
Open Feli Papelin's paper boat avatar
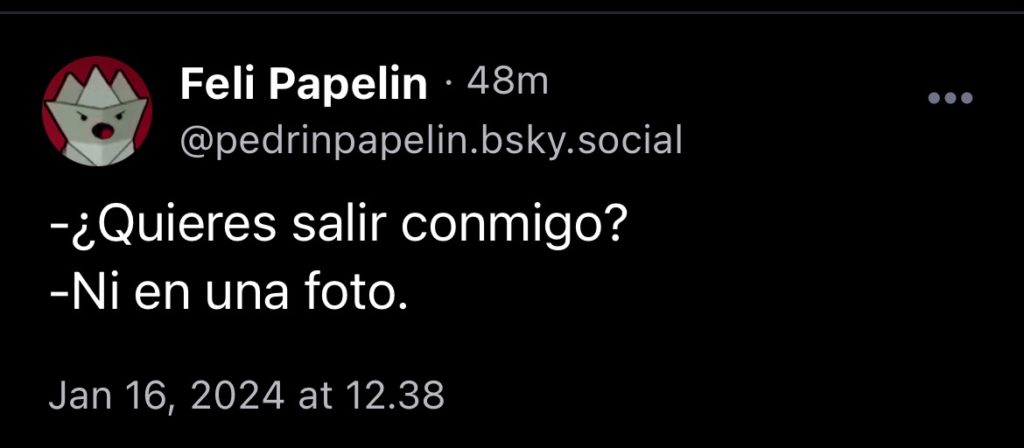[97, 111]
